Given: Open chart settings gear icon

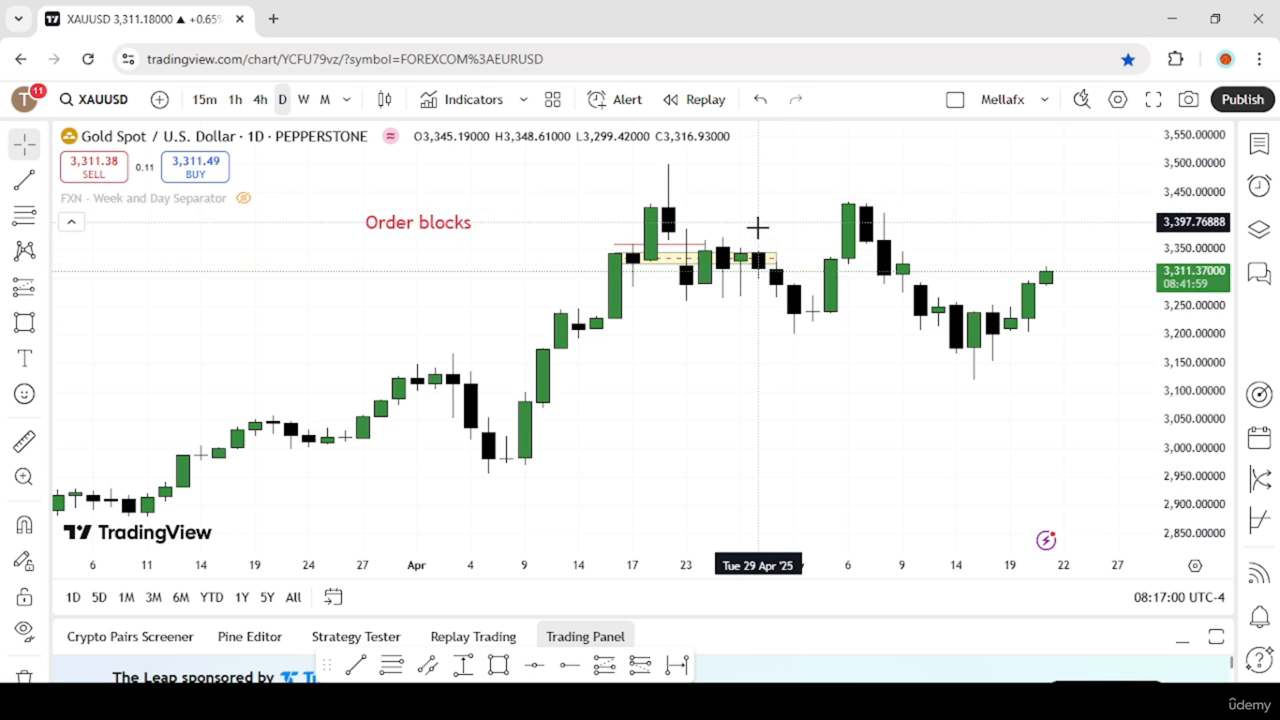Looking at the screenshot, I should click(x=1117, y=99).
